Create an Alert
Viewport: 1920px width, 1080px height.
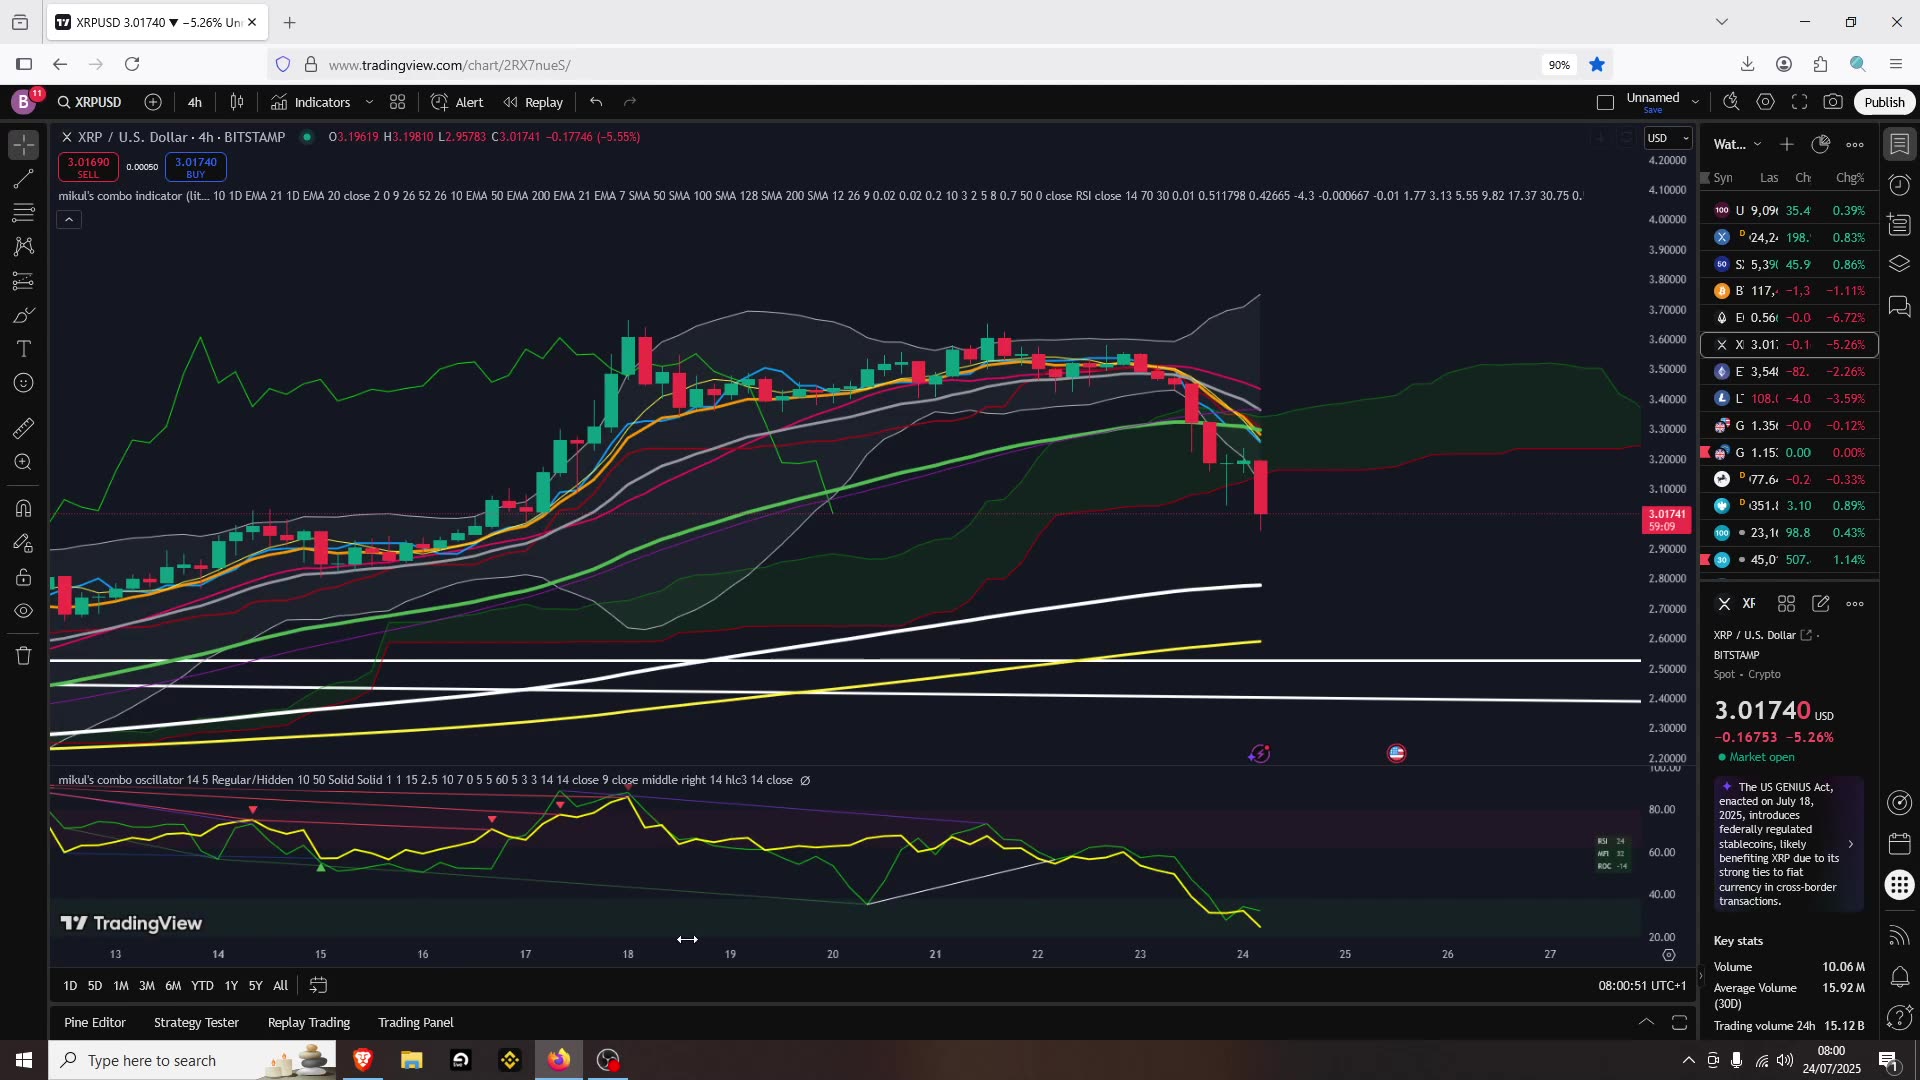coord(457,102)
